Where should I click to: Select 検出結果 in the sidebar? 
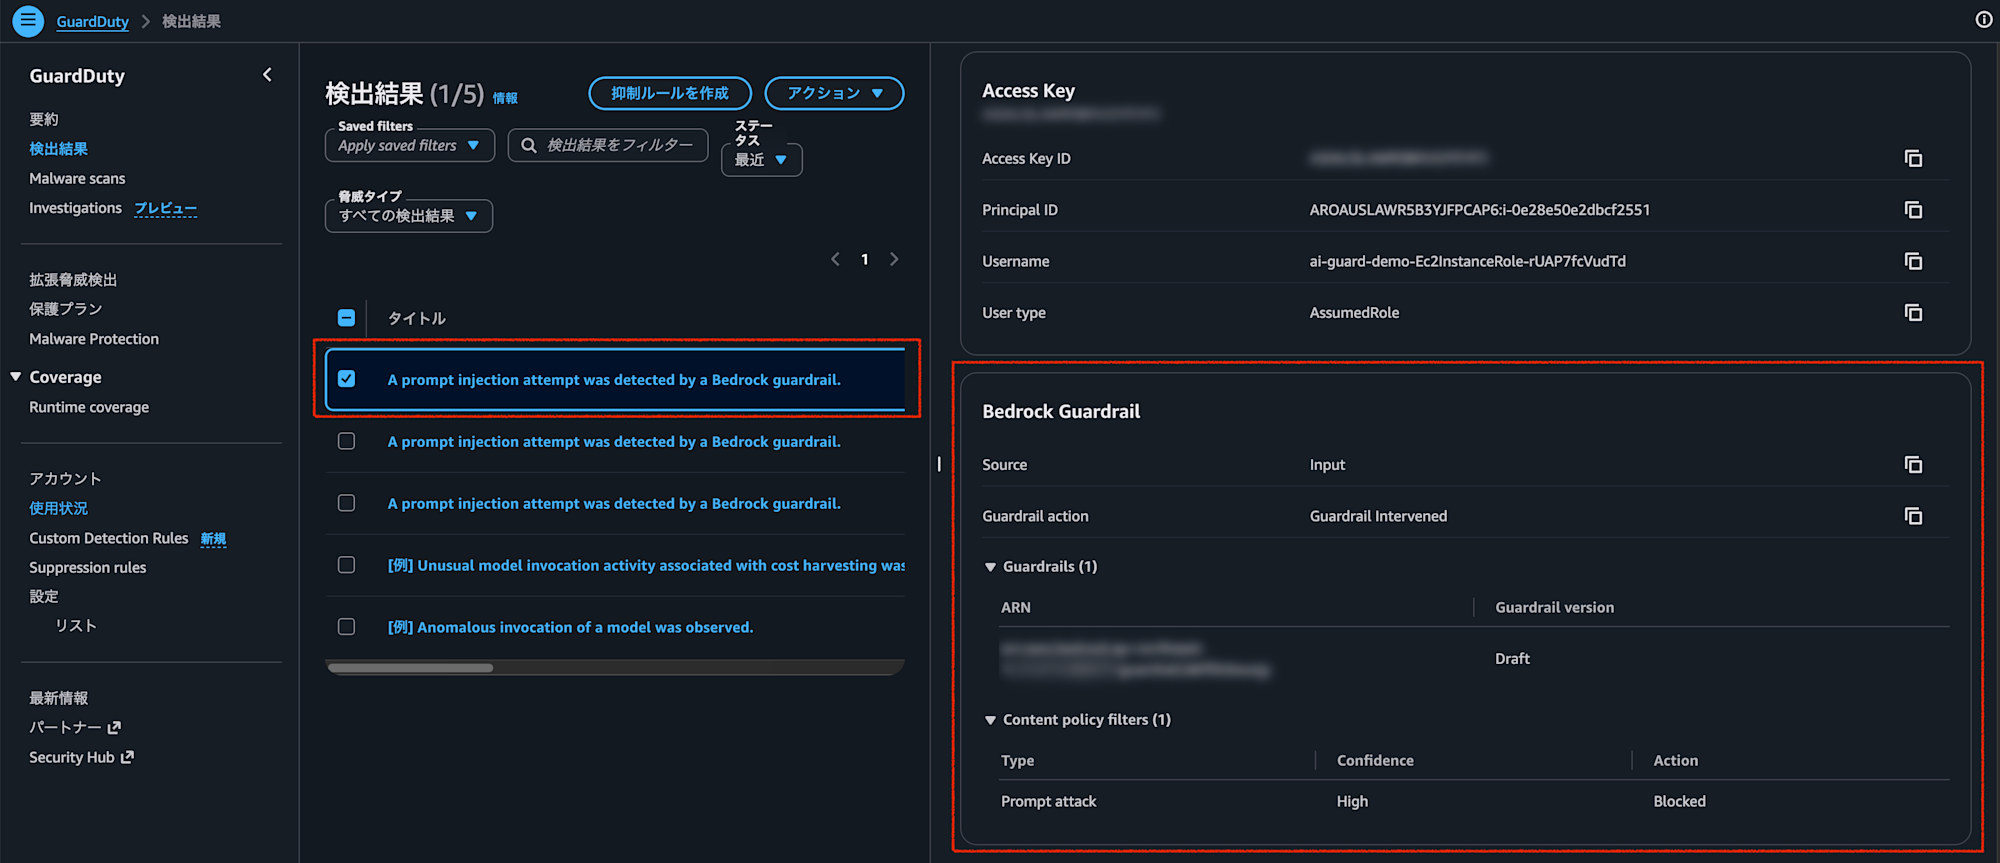point(59,149)
